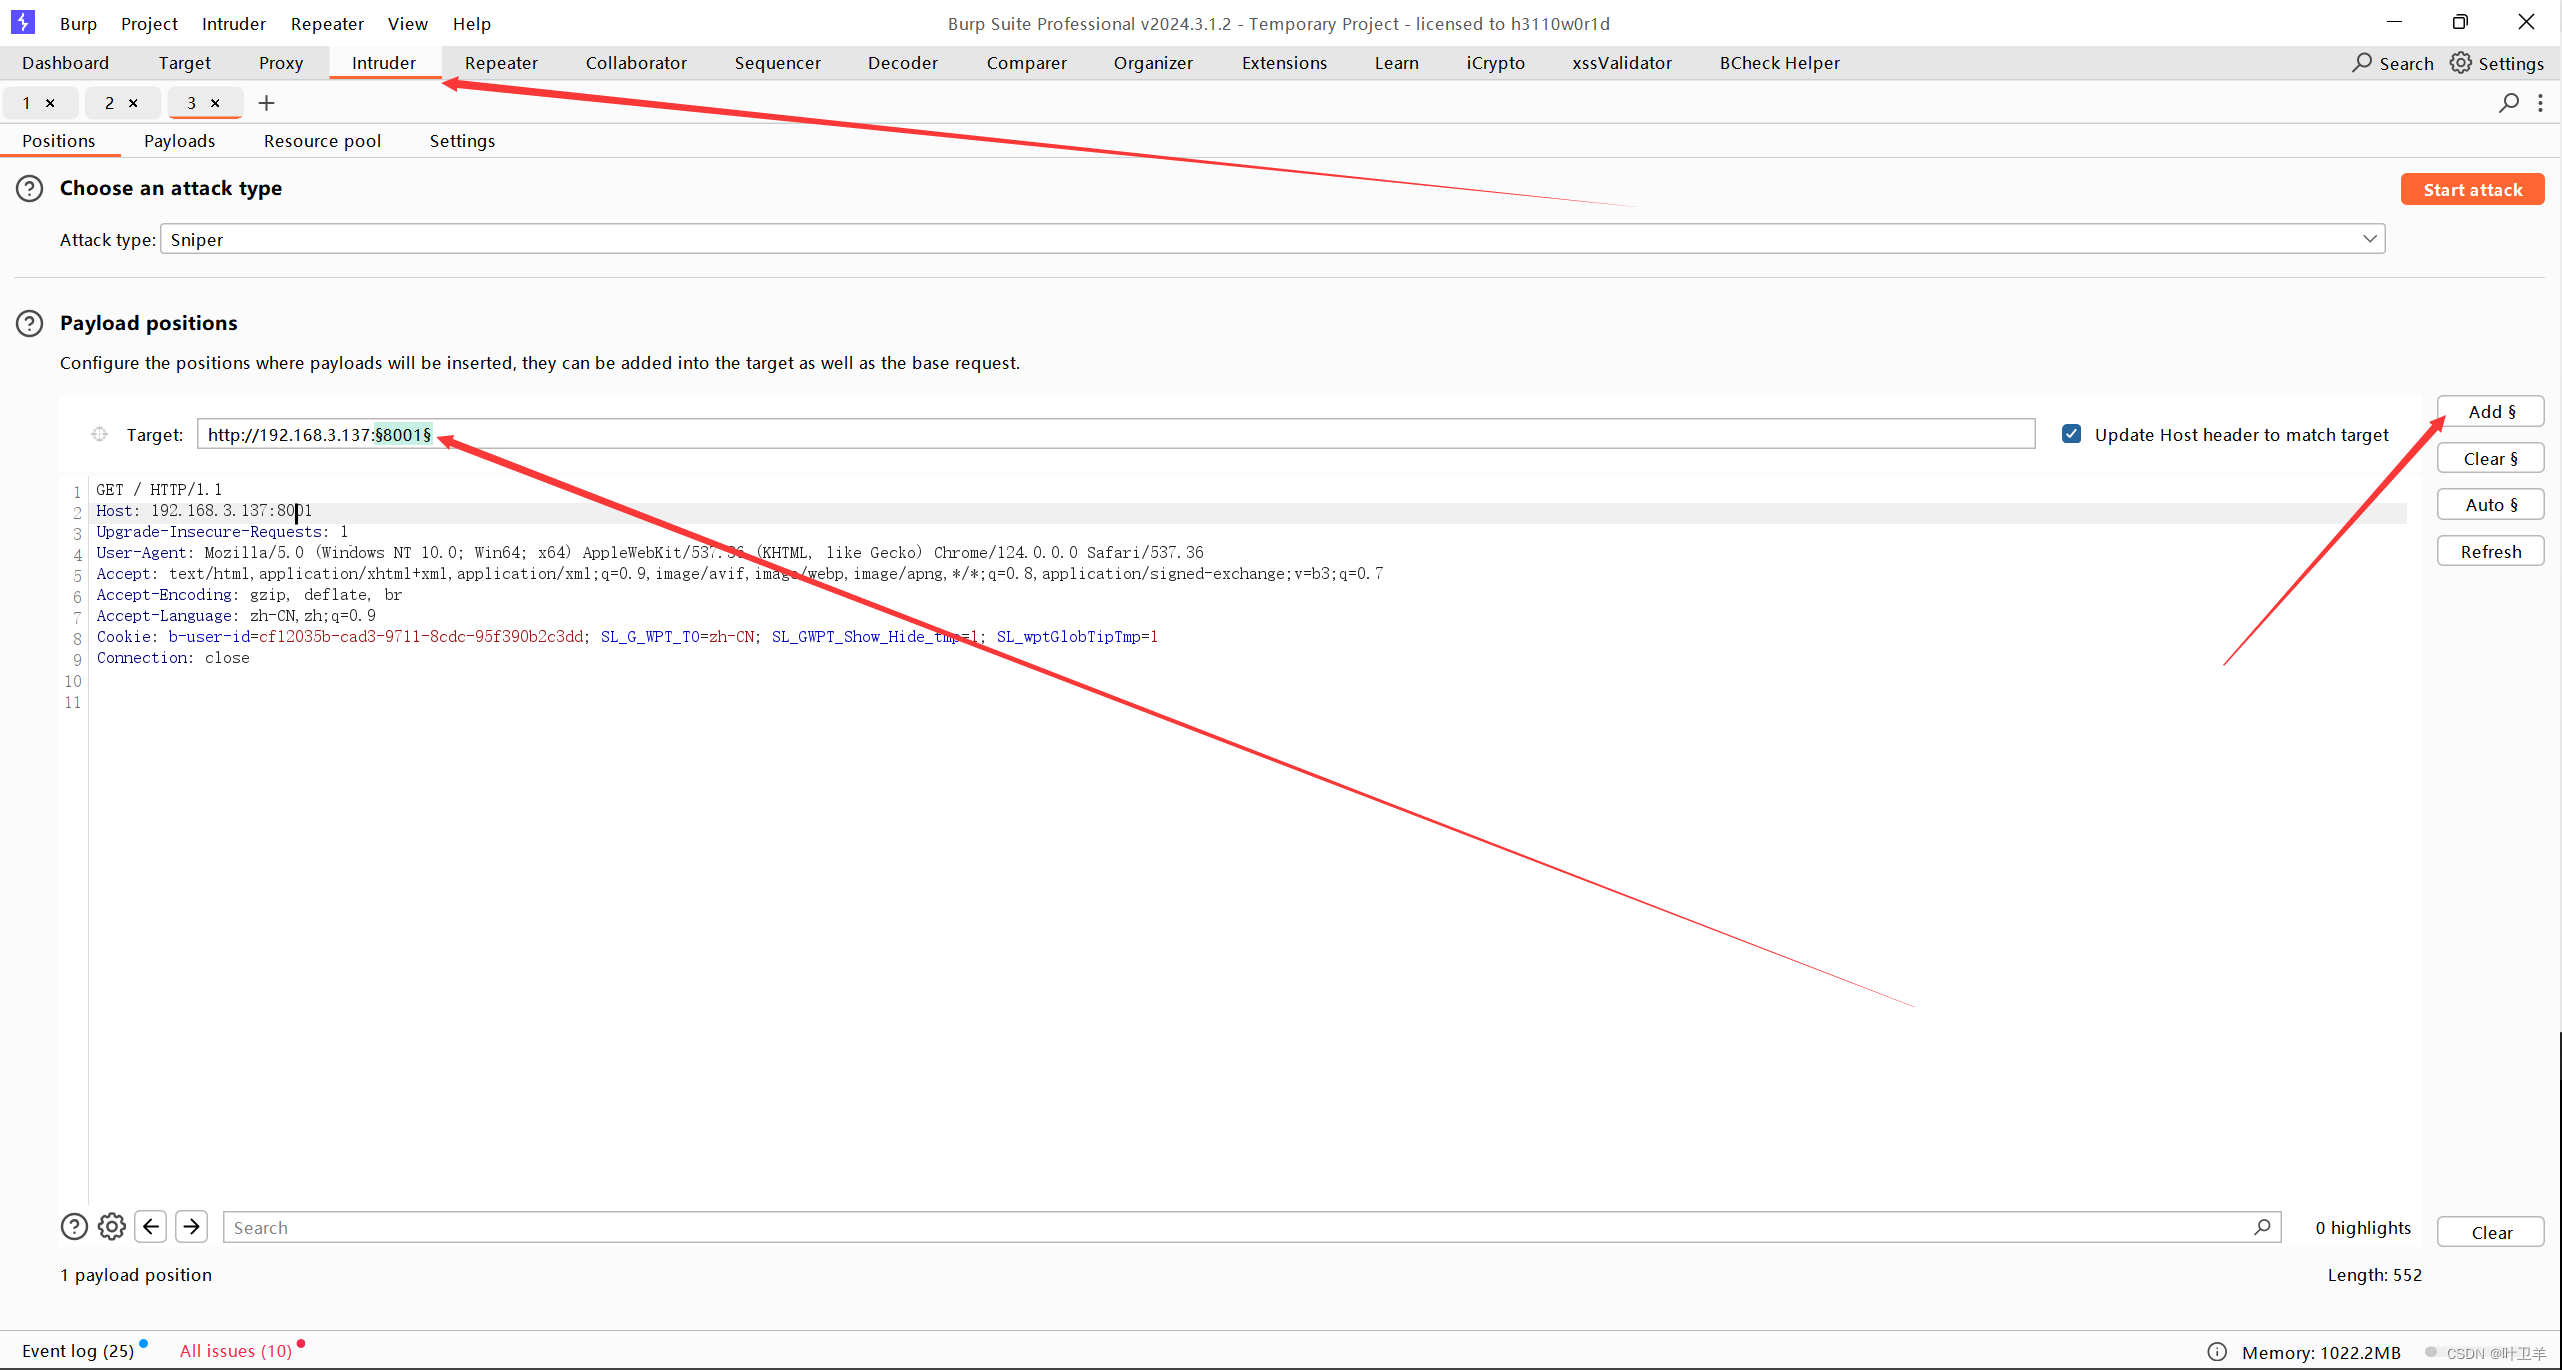Click the Burp Suite logo icon
This screenshot has height=1370, width=2562.
22,22
